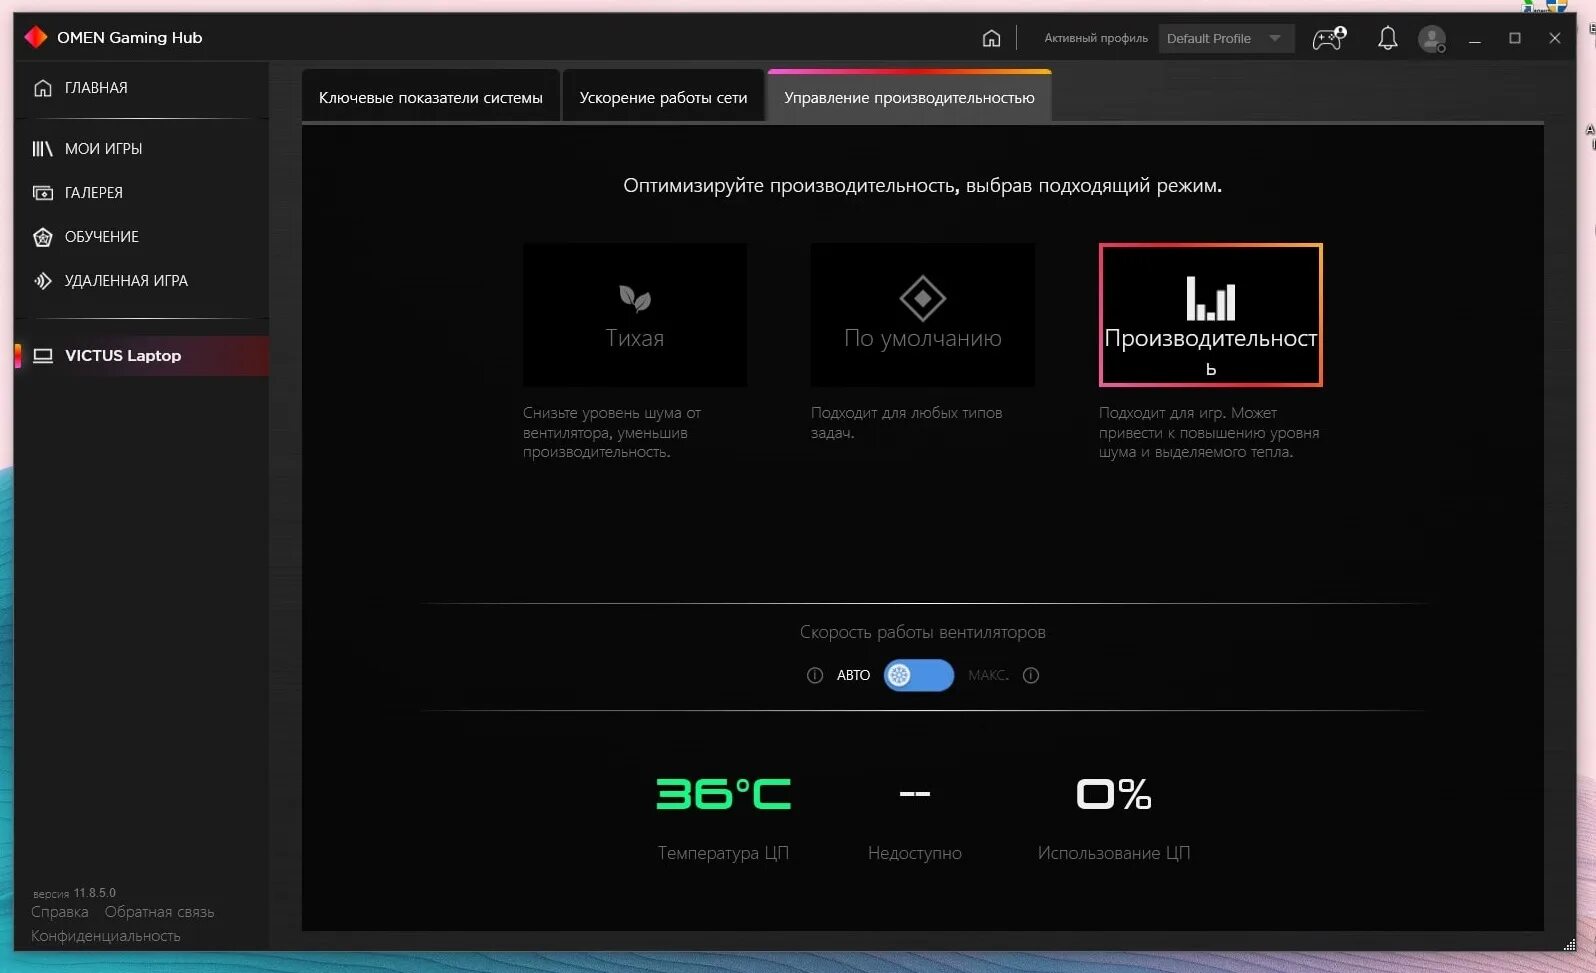Choose the Тихая mode card
Image resolution: width=1596 pixels, height=973 pixels.
635,315
